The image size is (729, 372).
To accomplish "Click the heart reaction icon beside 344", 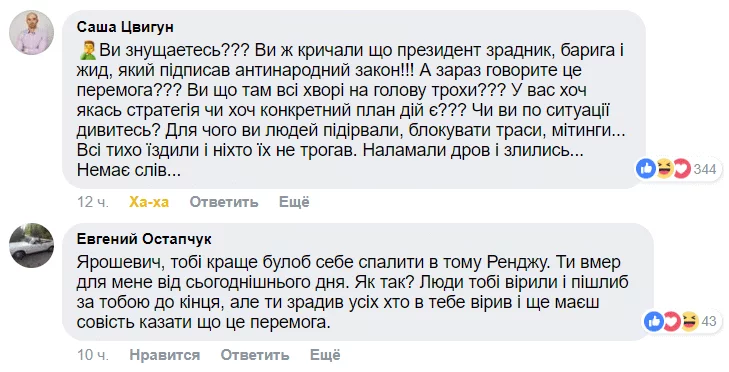I will (682, 169).
